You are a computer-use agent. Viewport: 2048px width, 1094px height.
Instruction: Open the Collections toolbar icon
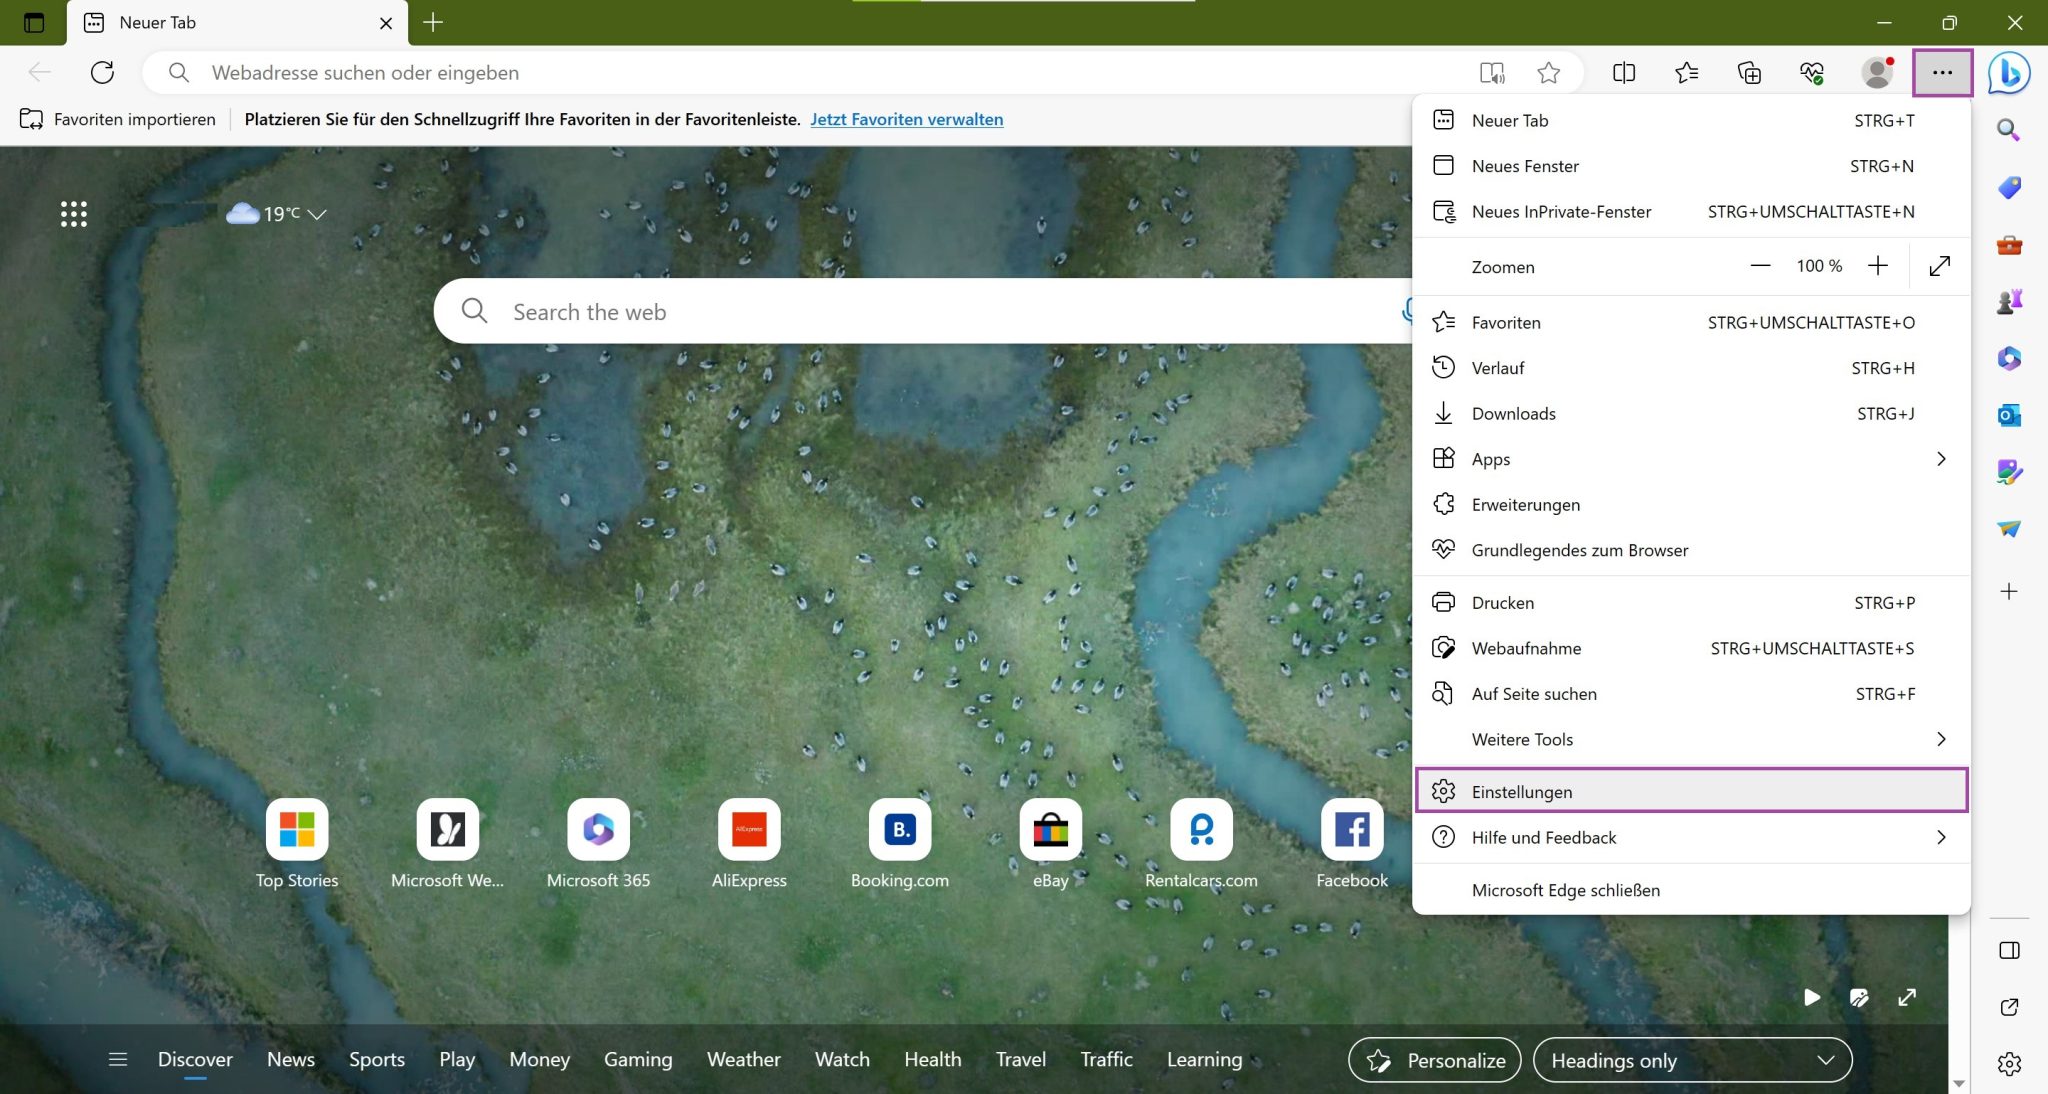click(1749, 72)
